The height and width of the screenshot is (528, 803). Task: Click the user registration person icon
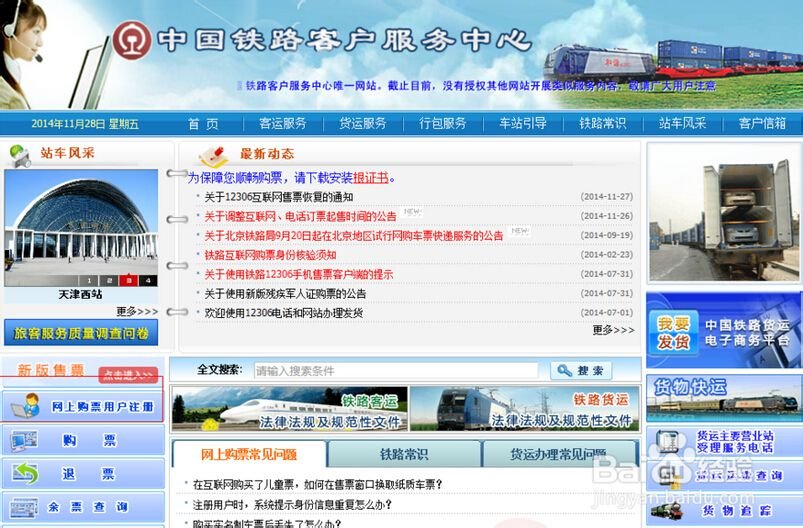(27, 406)
